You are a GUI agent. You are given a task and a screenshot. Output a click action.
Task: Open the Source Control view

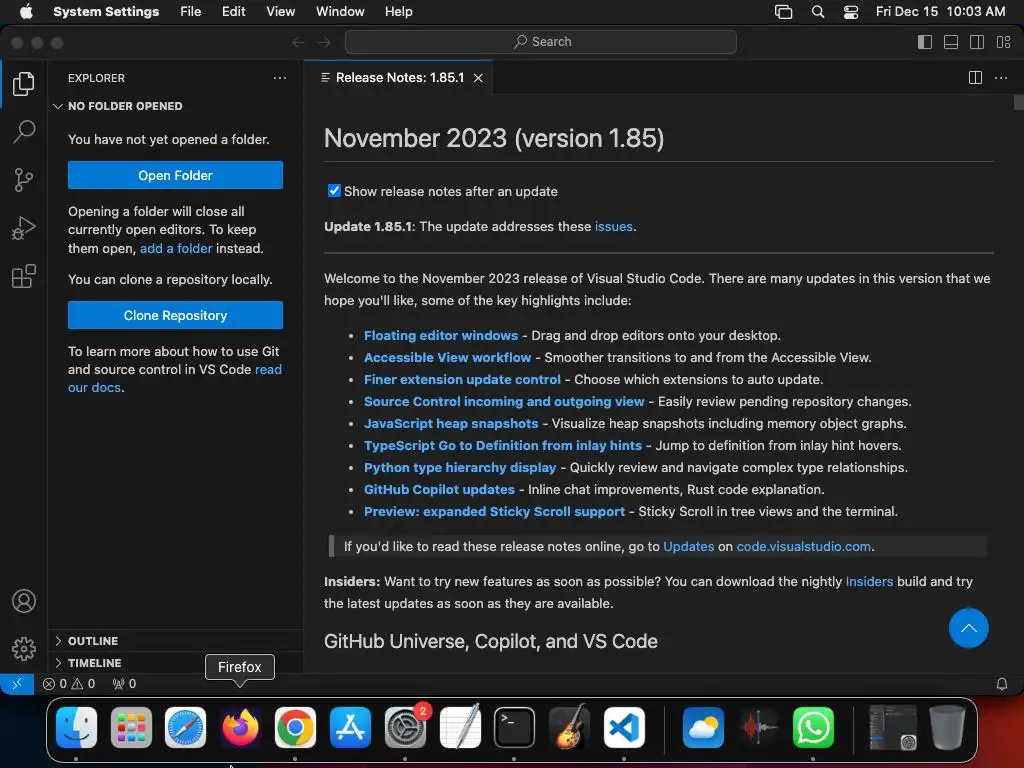click(24, 180)
